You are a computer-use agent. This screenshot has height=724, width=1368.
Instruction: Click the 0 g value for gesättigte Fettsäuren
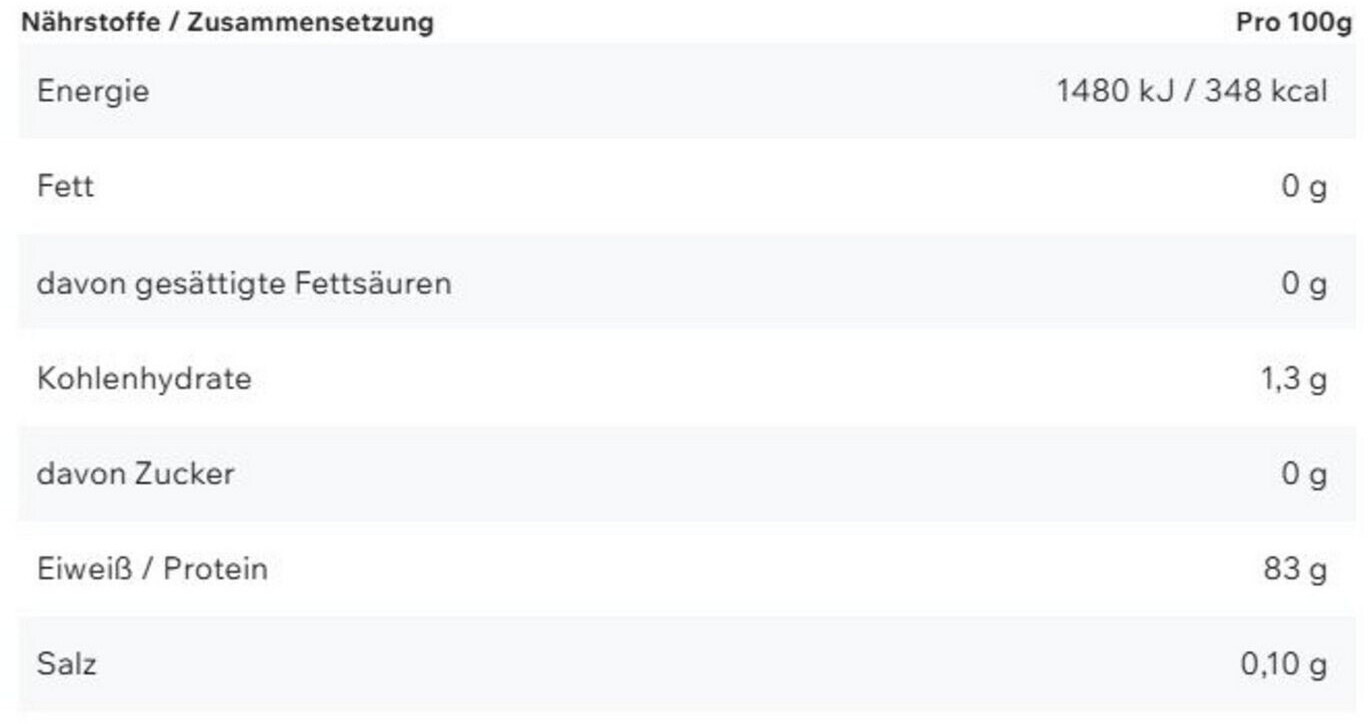click(x=1304, y=283)
